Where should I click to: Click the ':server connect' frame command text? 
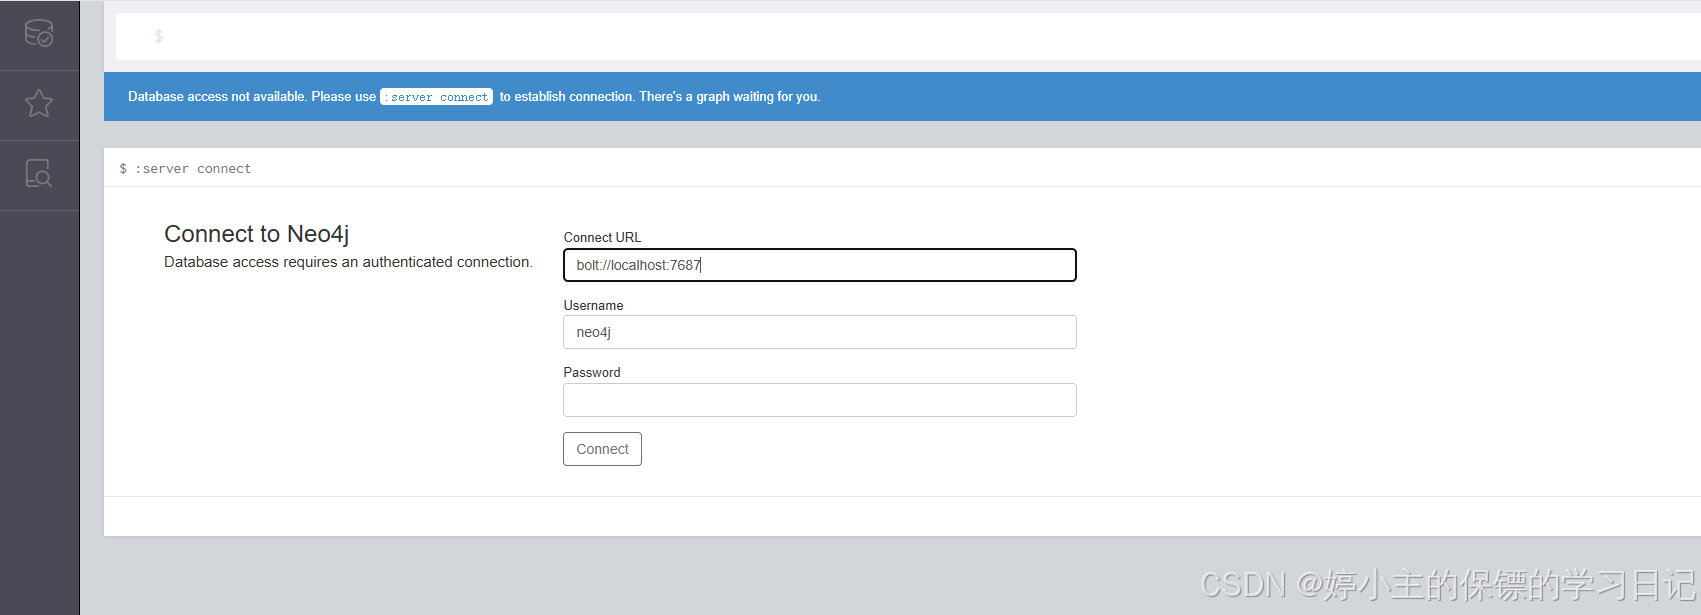point(193,169)
